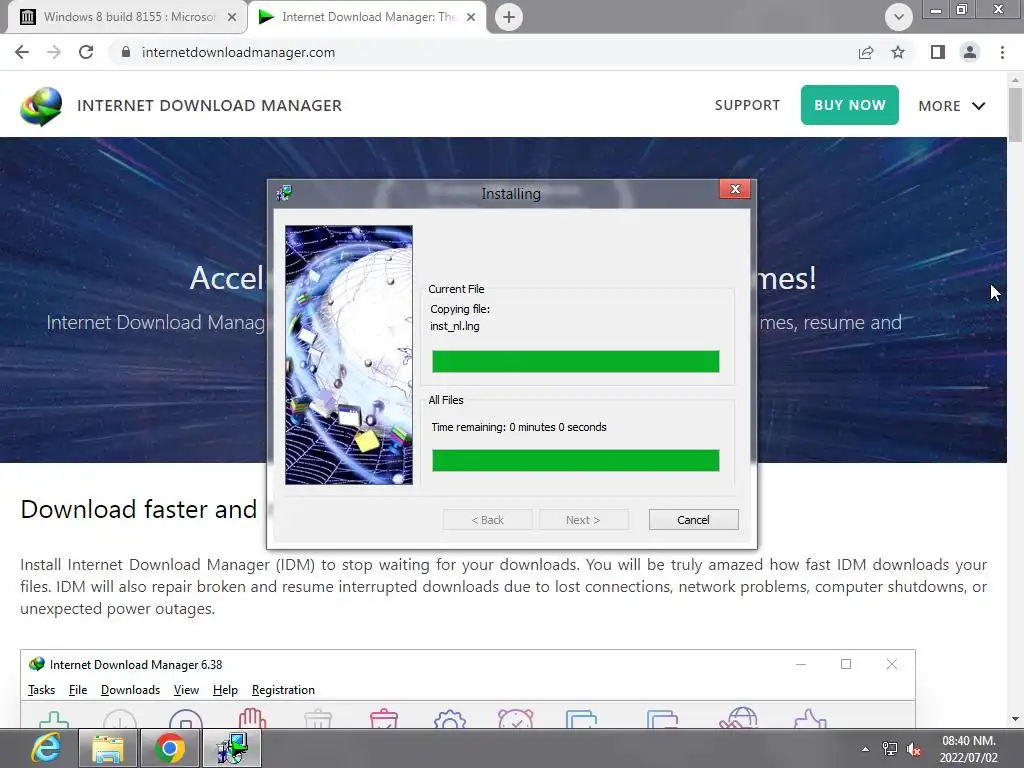The height and width of the screenshot is (768, 1024).
Task: Click the network tray icon
Action: (889, 749)
